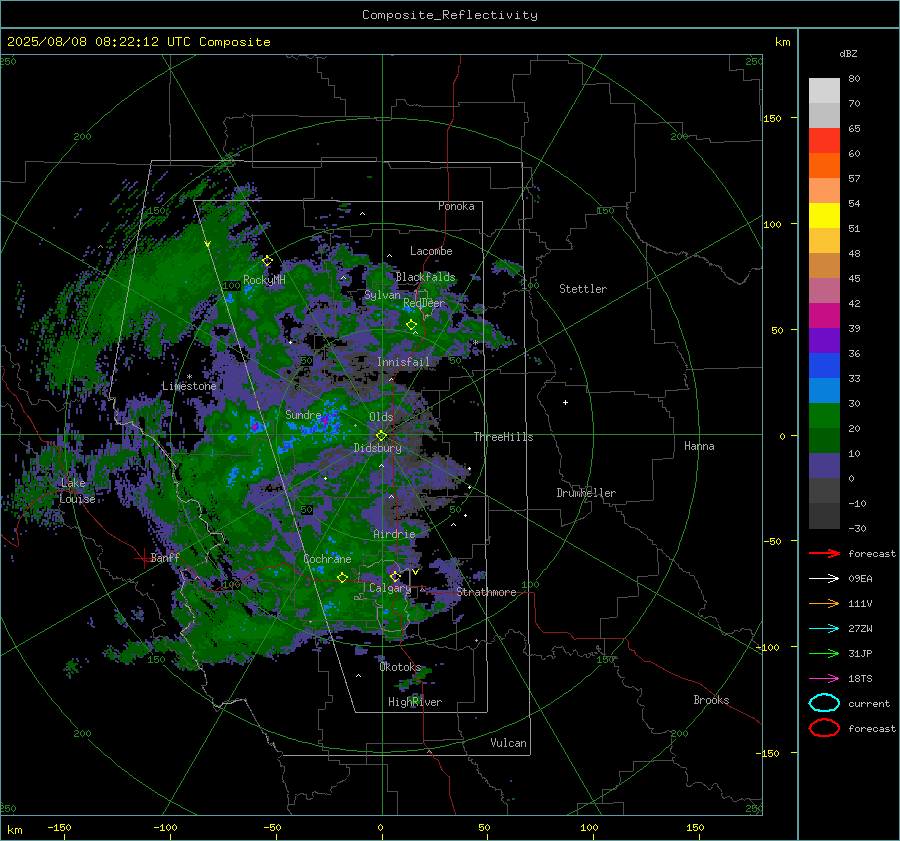The width and height of the screenshot is (900, 841).
Task: Pick the light blue 30-33 dBZ swatch
Action: click(824, 391)
